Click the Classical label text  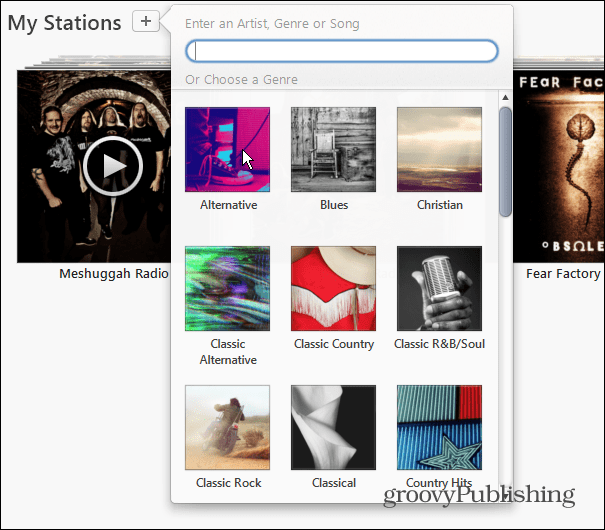pos(334,483)
